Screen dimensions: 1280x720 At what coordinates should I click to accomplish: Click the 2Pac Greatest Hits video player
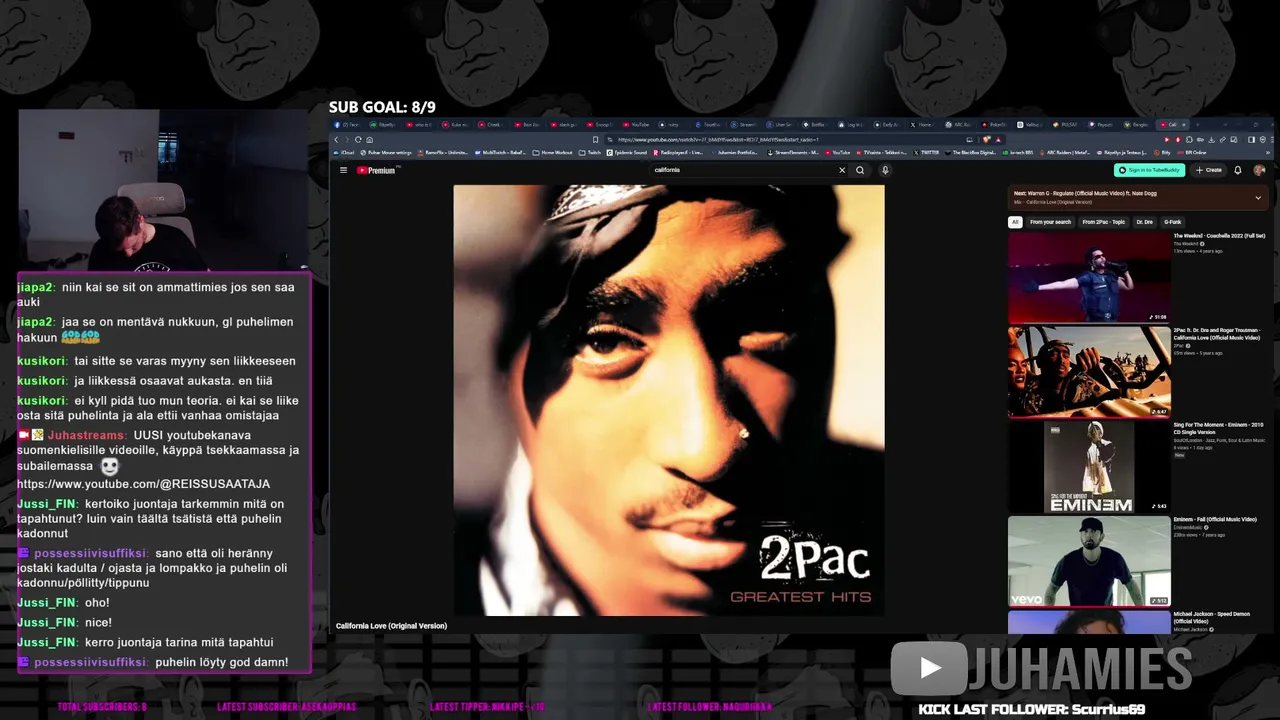tap(668, 400)
